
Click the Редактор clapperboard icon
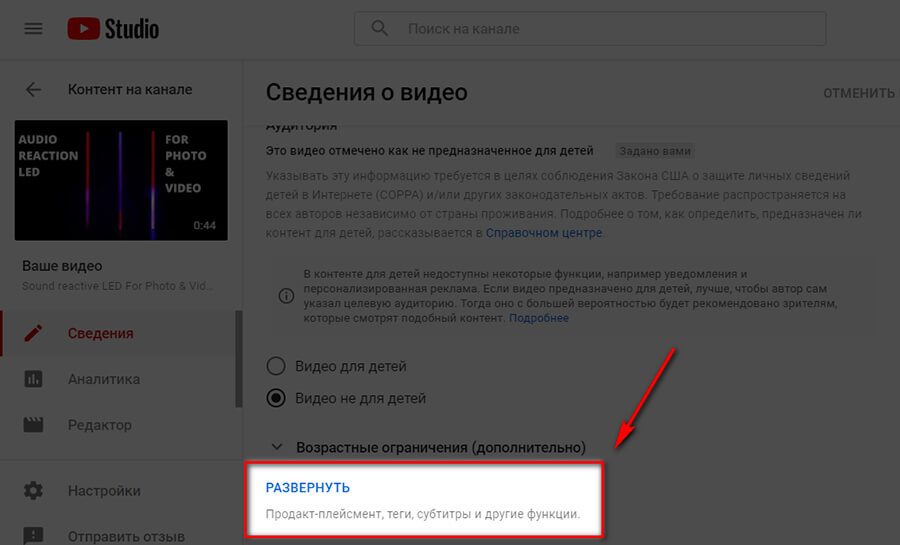point(33,425)
